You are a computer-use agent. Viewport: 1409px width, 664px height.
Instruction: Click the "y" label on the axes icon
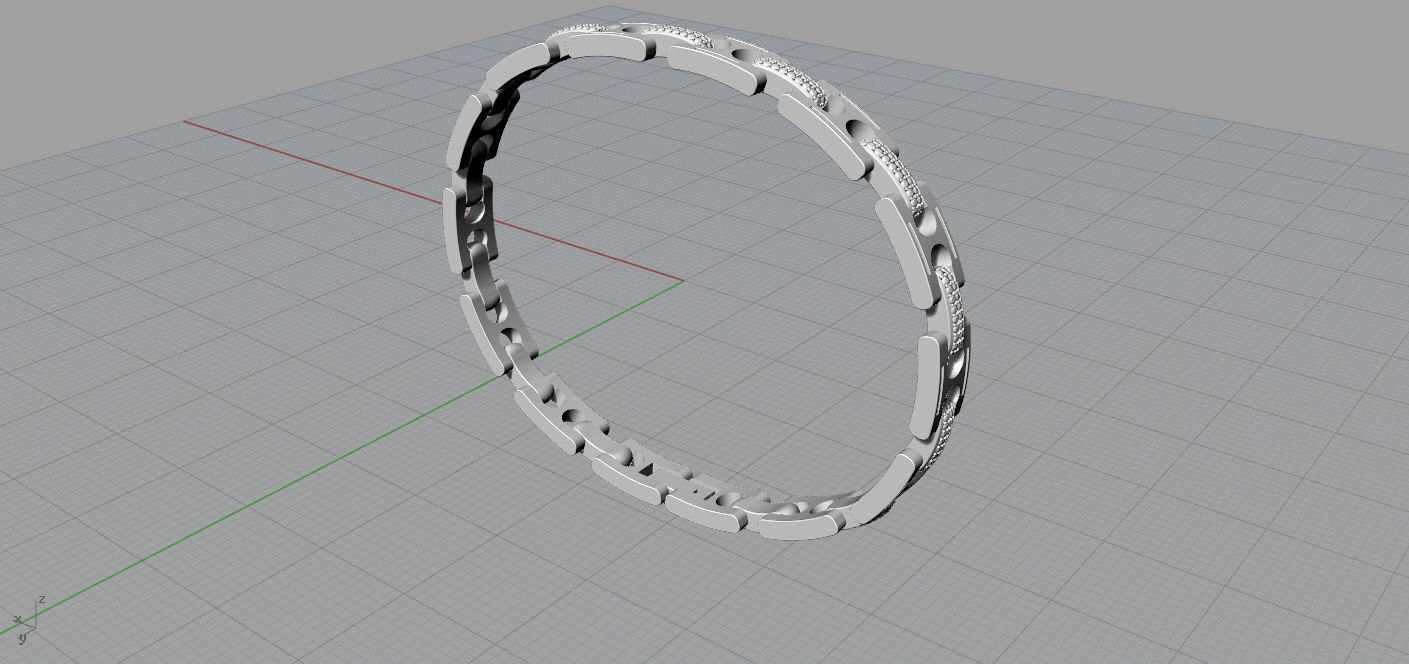[23, 638]
